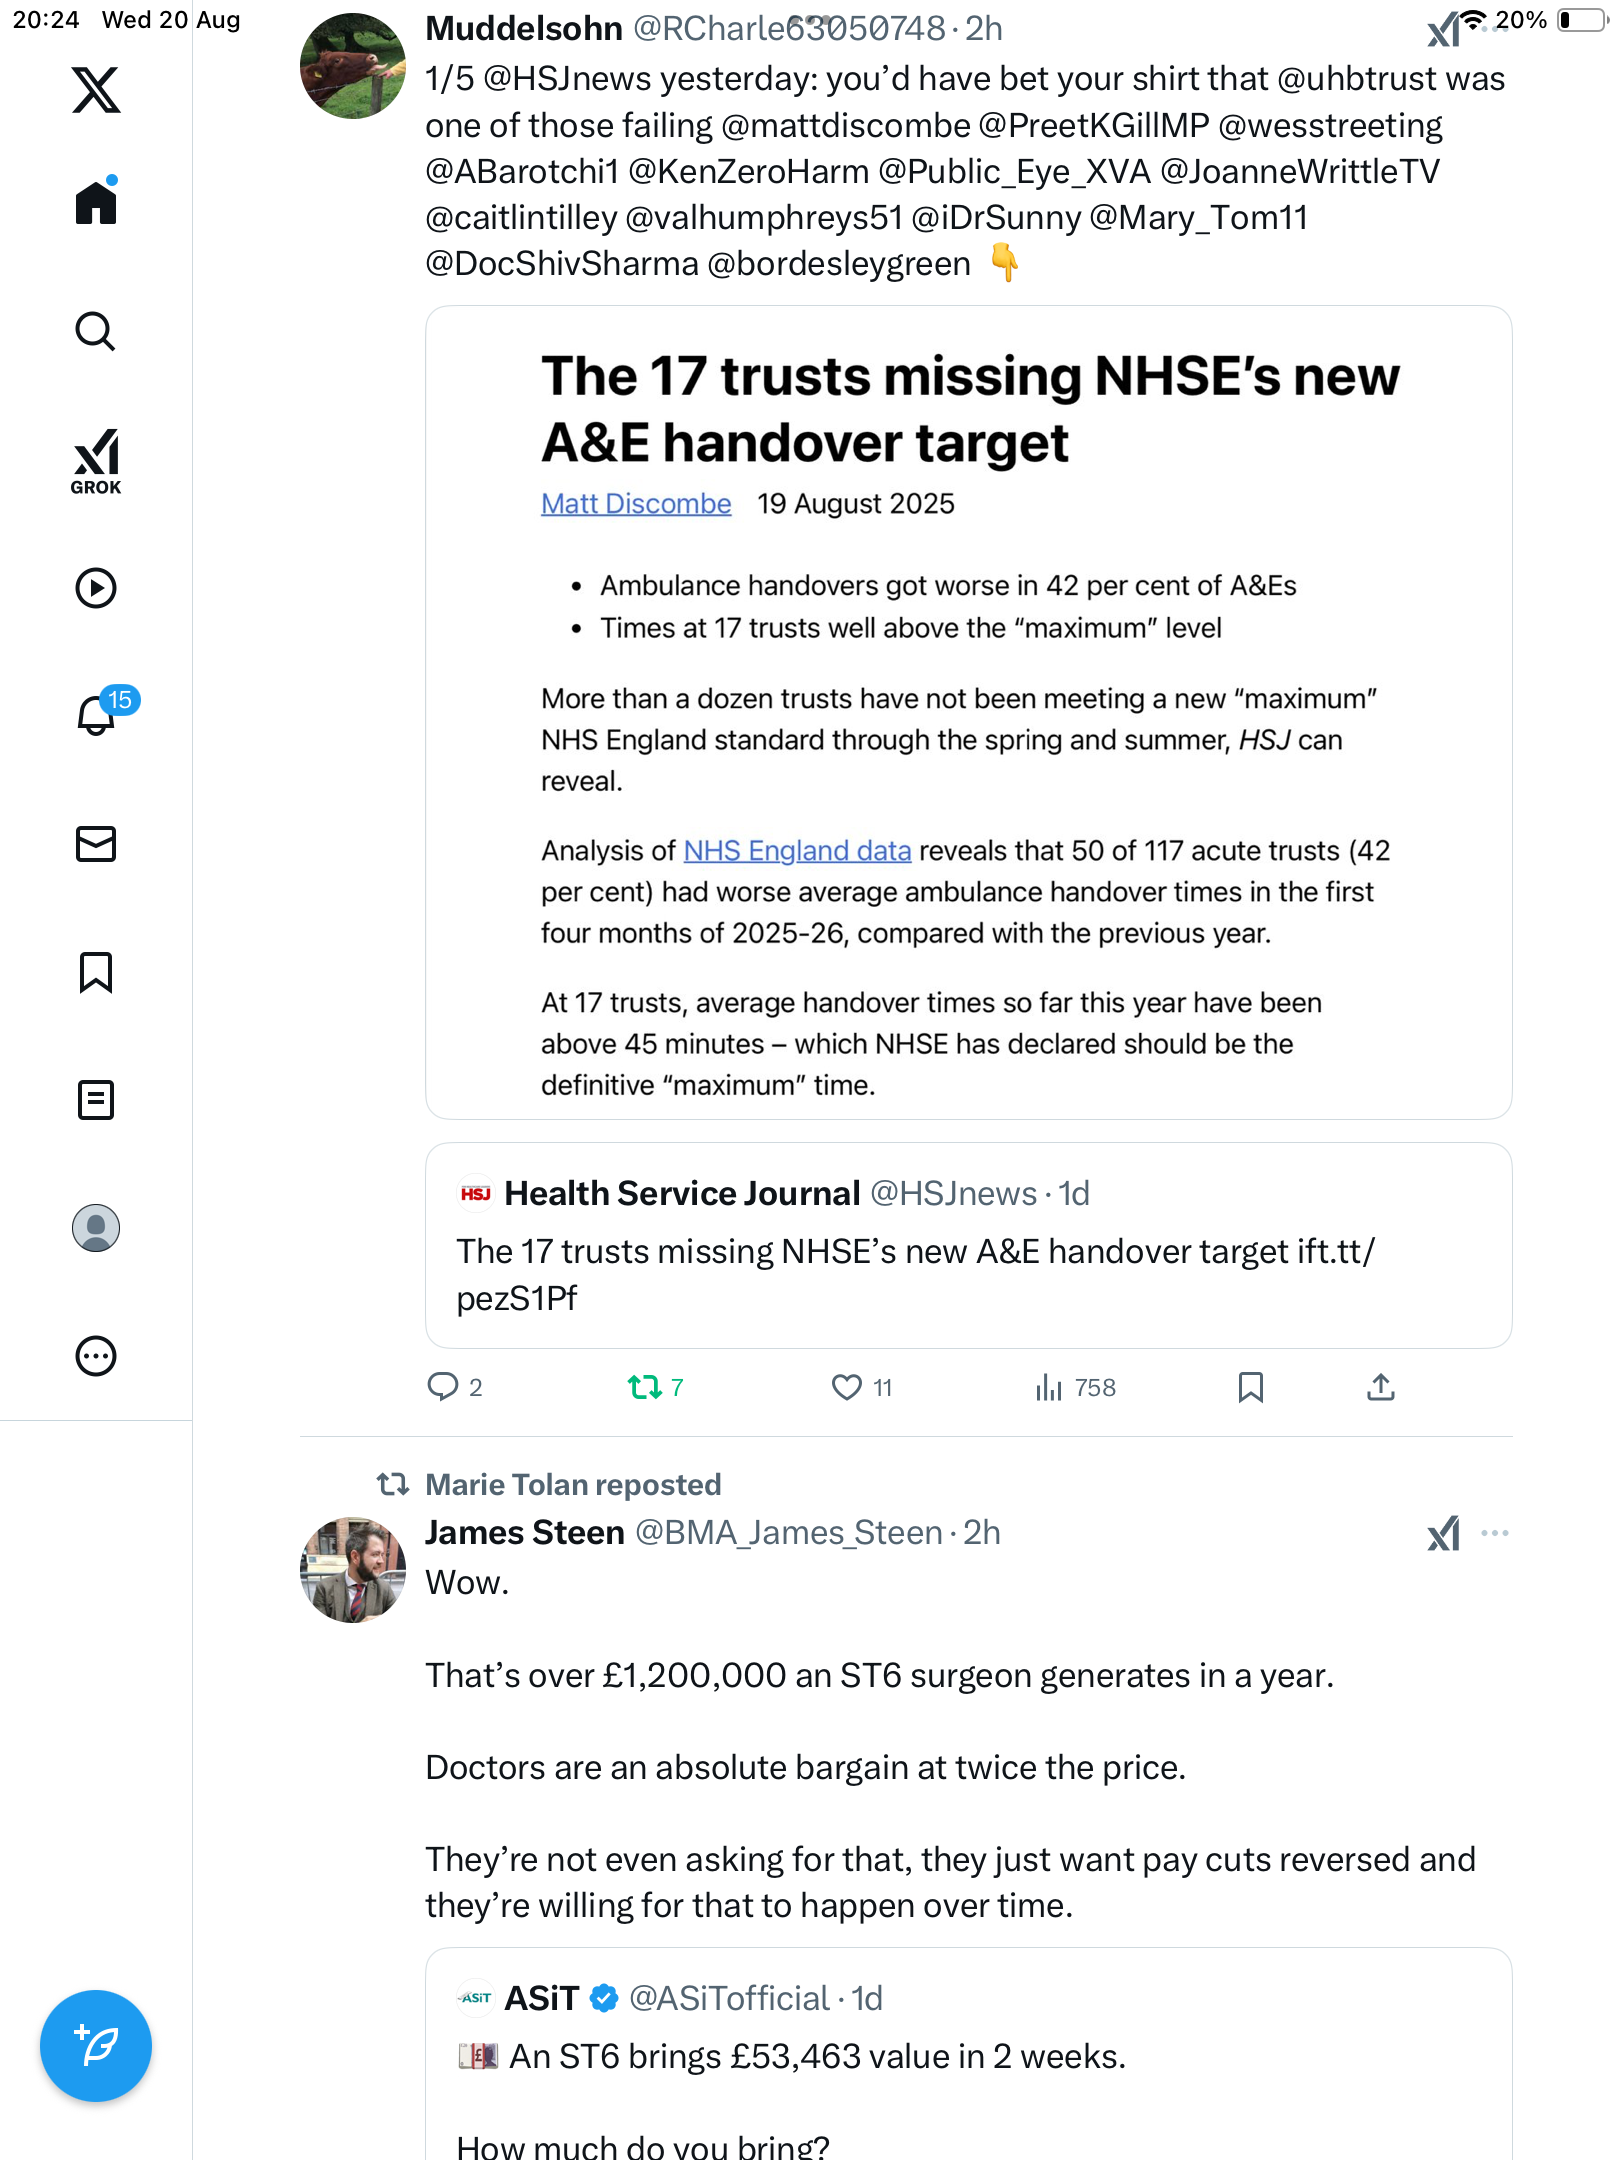This screenshot has width=1620, height=2160.
Task: Expand the More options circle menu
Action: (96, 1356)
